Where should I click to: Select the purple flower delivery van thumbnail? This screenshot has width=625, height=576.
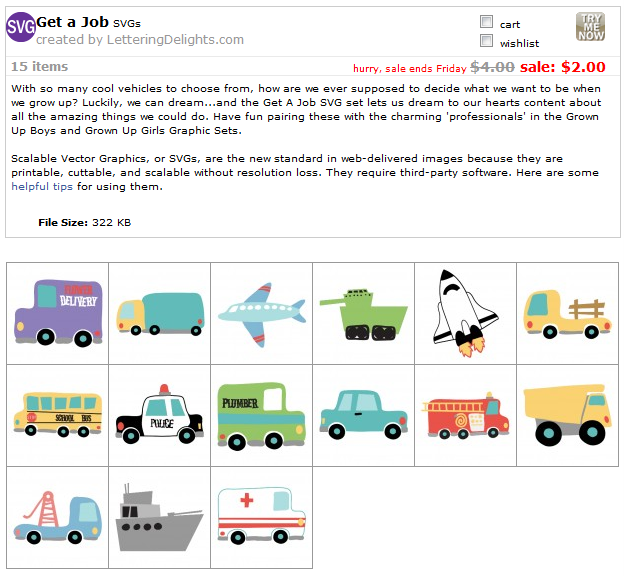click(x=58, y=313)
